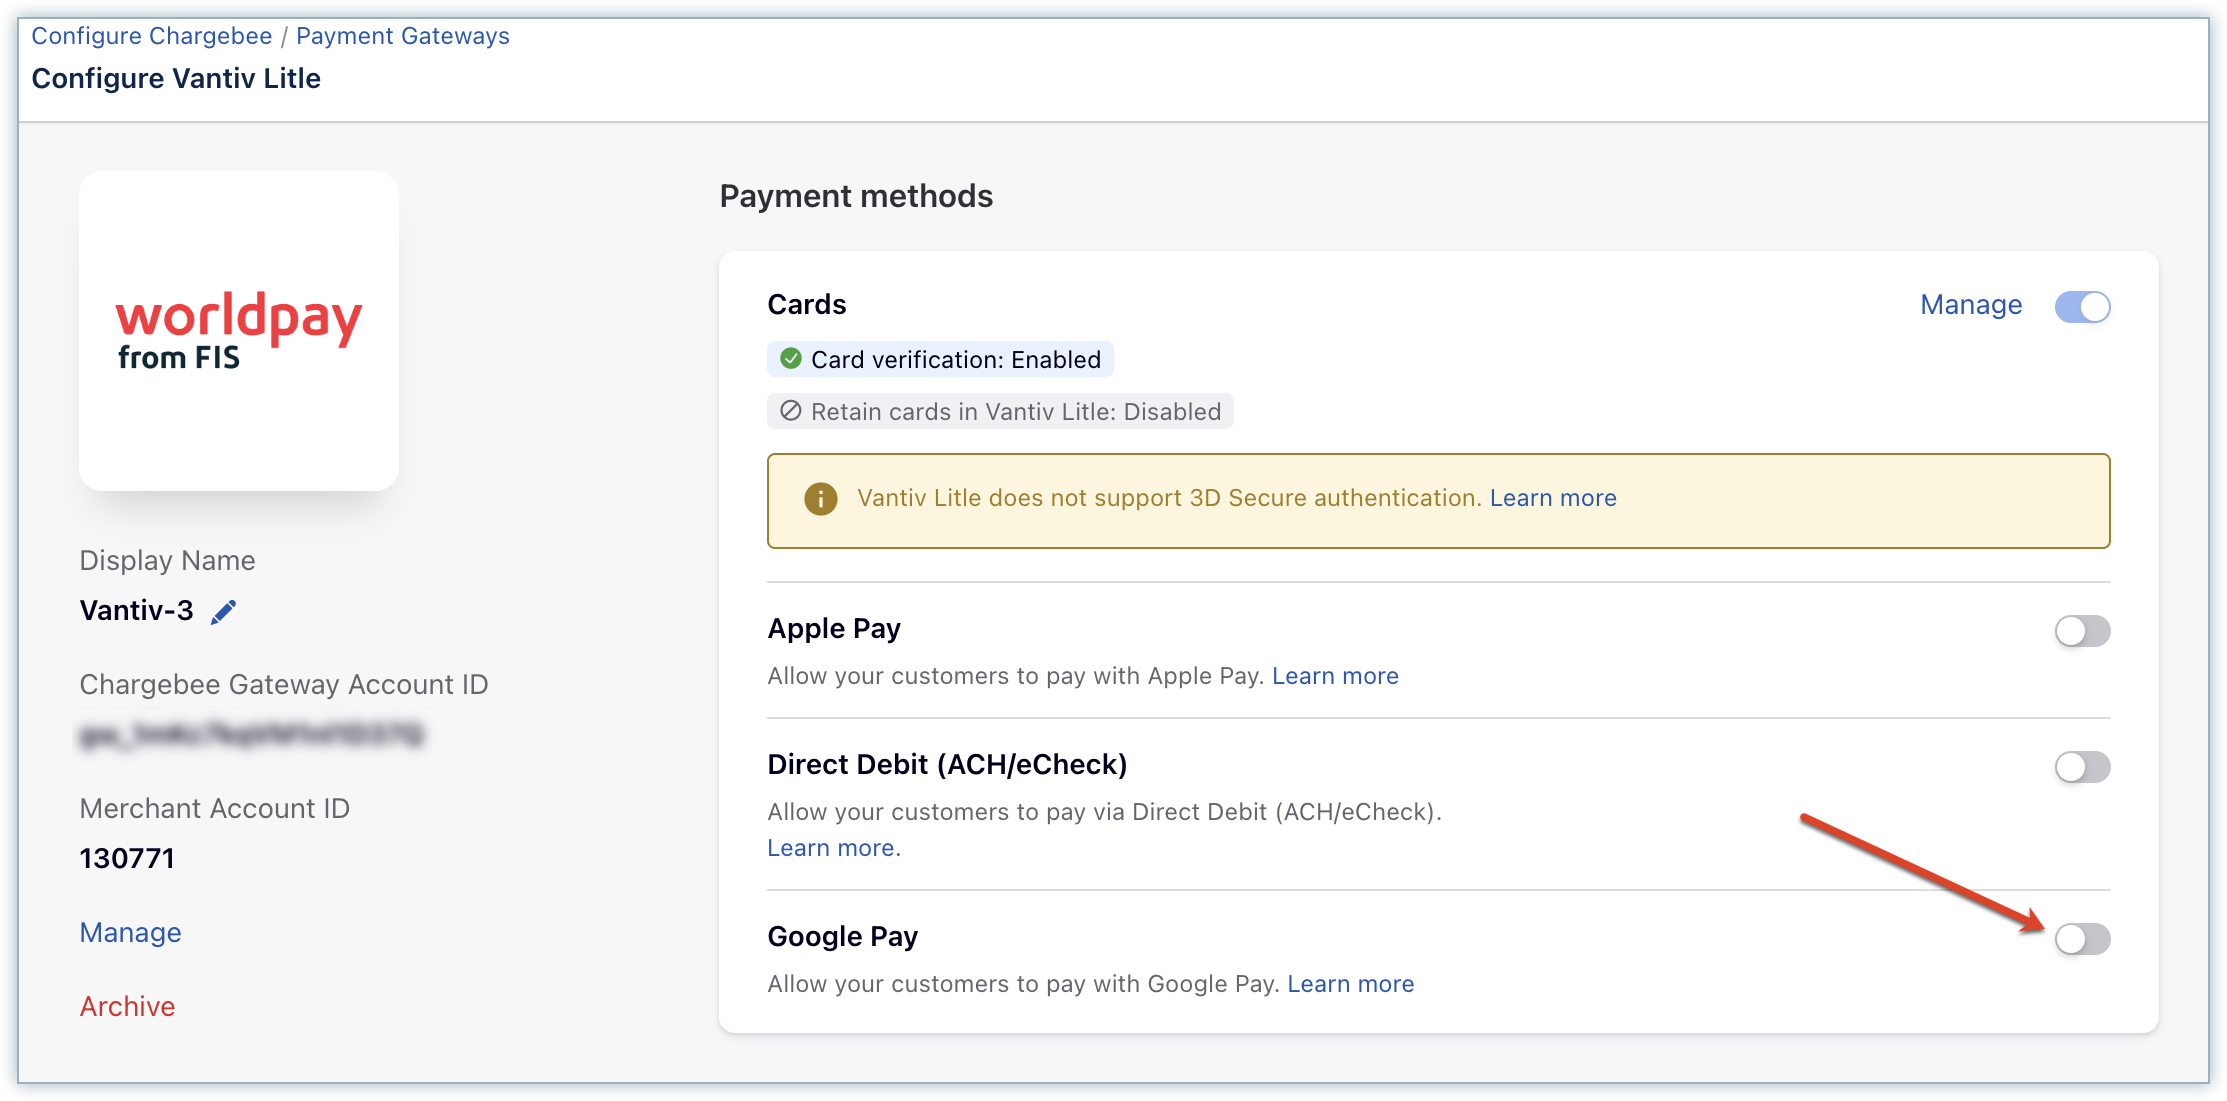2227x1101 pixels.
Task: Click the disabled icon beside Retain cards
Action: point(791,411)
